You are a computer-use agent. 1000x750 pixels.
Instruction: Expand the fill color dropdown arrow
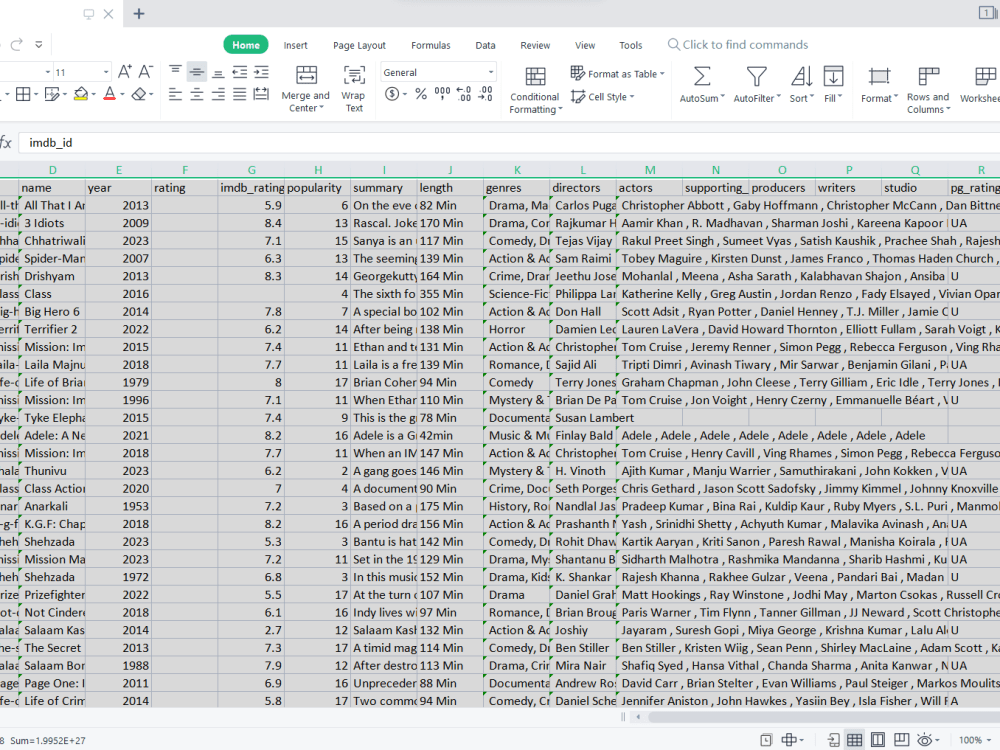click(93, 94)
